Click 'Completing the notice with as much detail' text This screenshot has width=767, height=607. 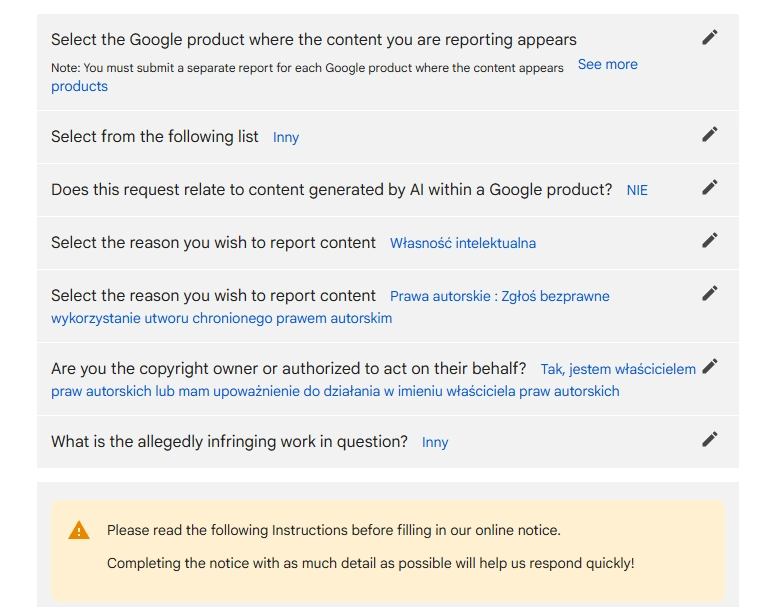370,563
